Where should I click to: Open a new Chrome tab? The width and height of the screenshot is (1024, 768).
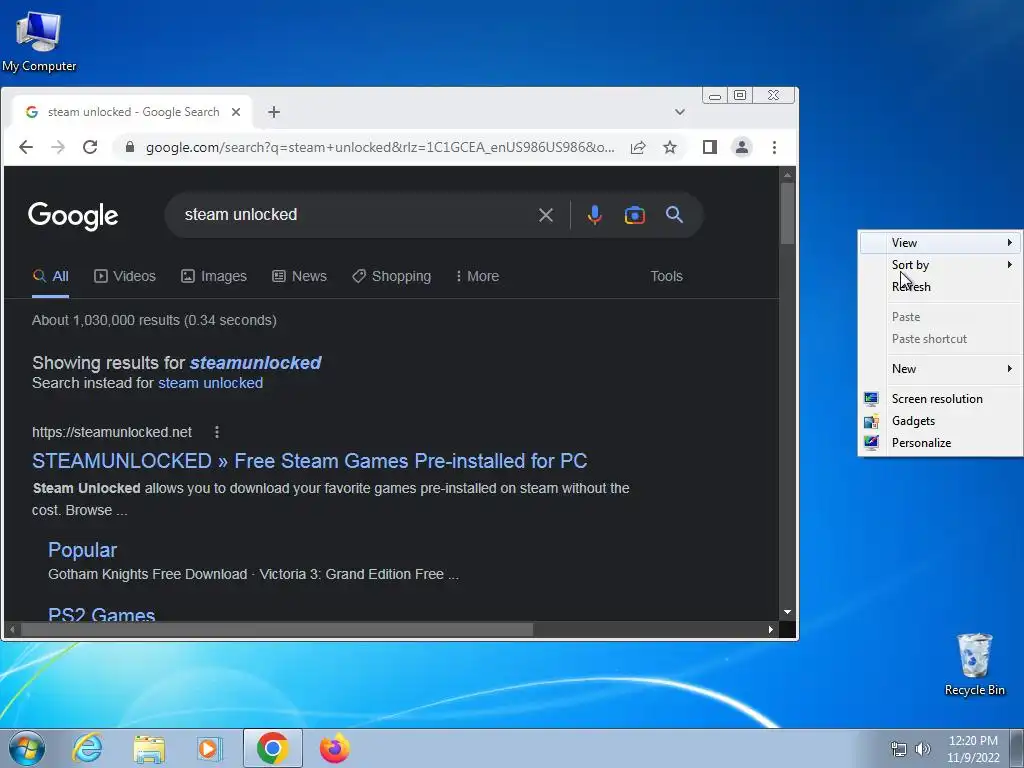click(274, 112)
